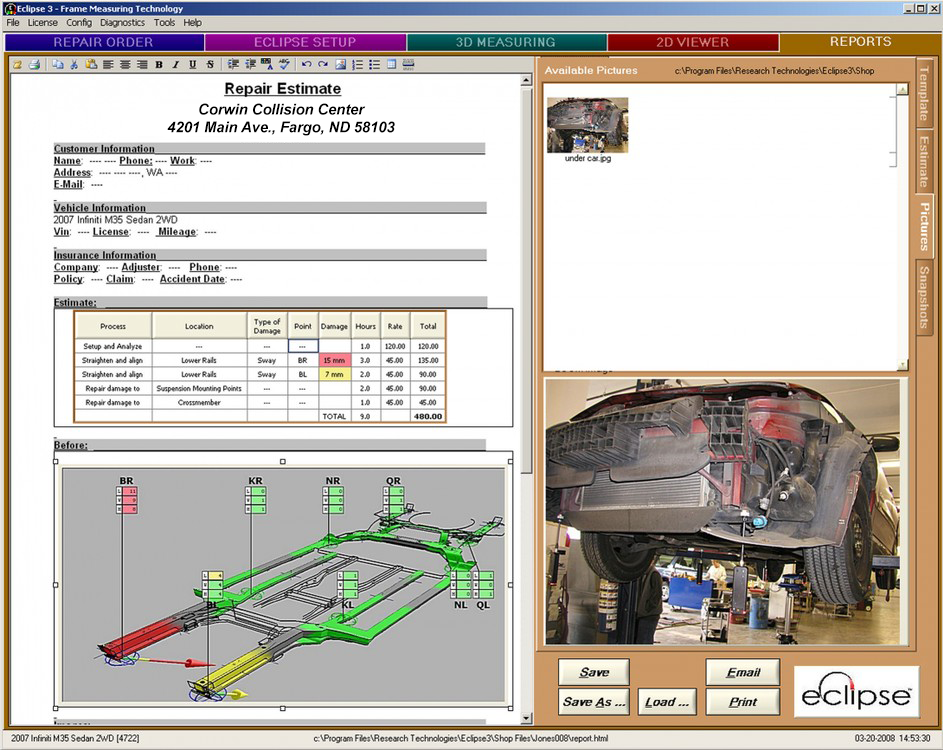Viewport: 943px width, 750px height.
Task: Click the scissors cut icon
Action: point(74,65)
